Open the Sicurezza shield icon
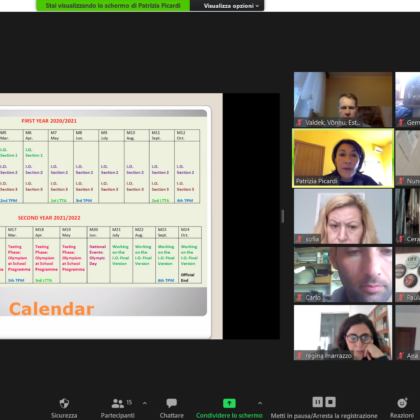420x420 pixels. coord(64,403)
